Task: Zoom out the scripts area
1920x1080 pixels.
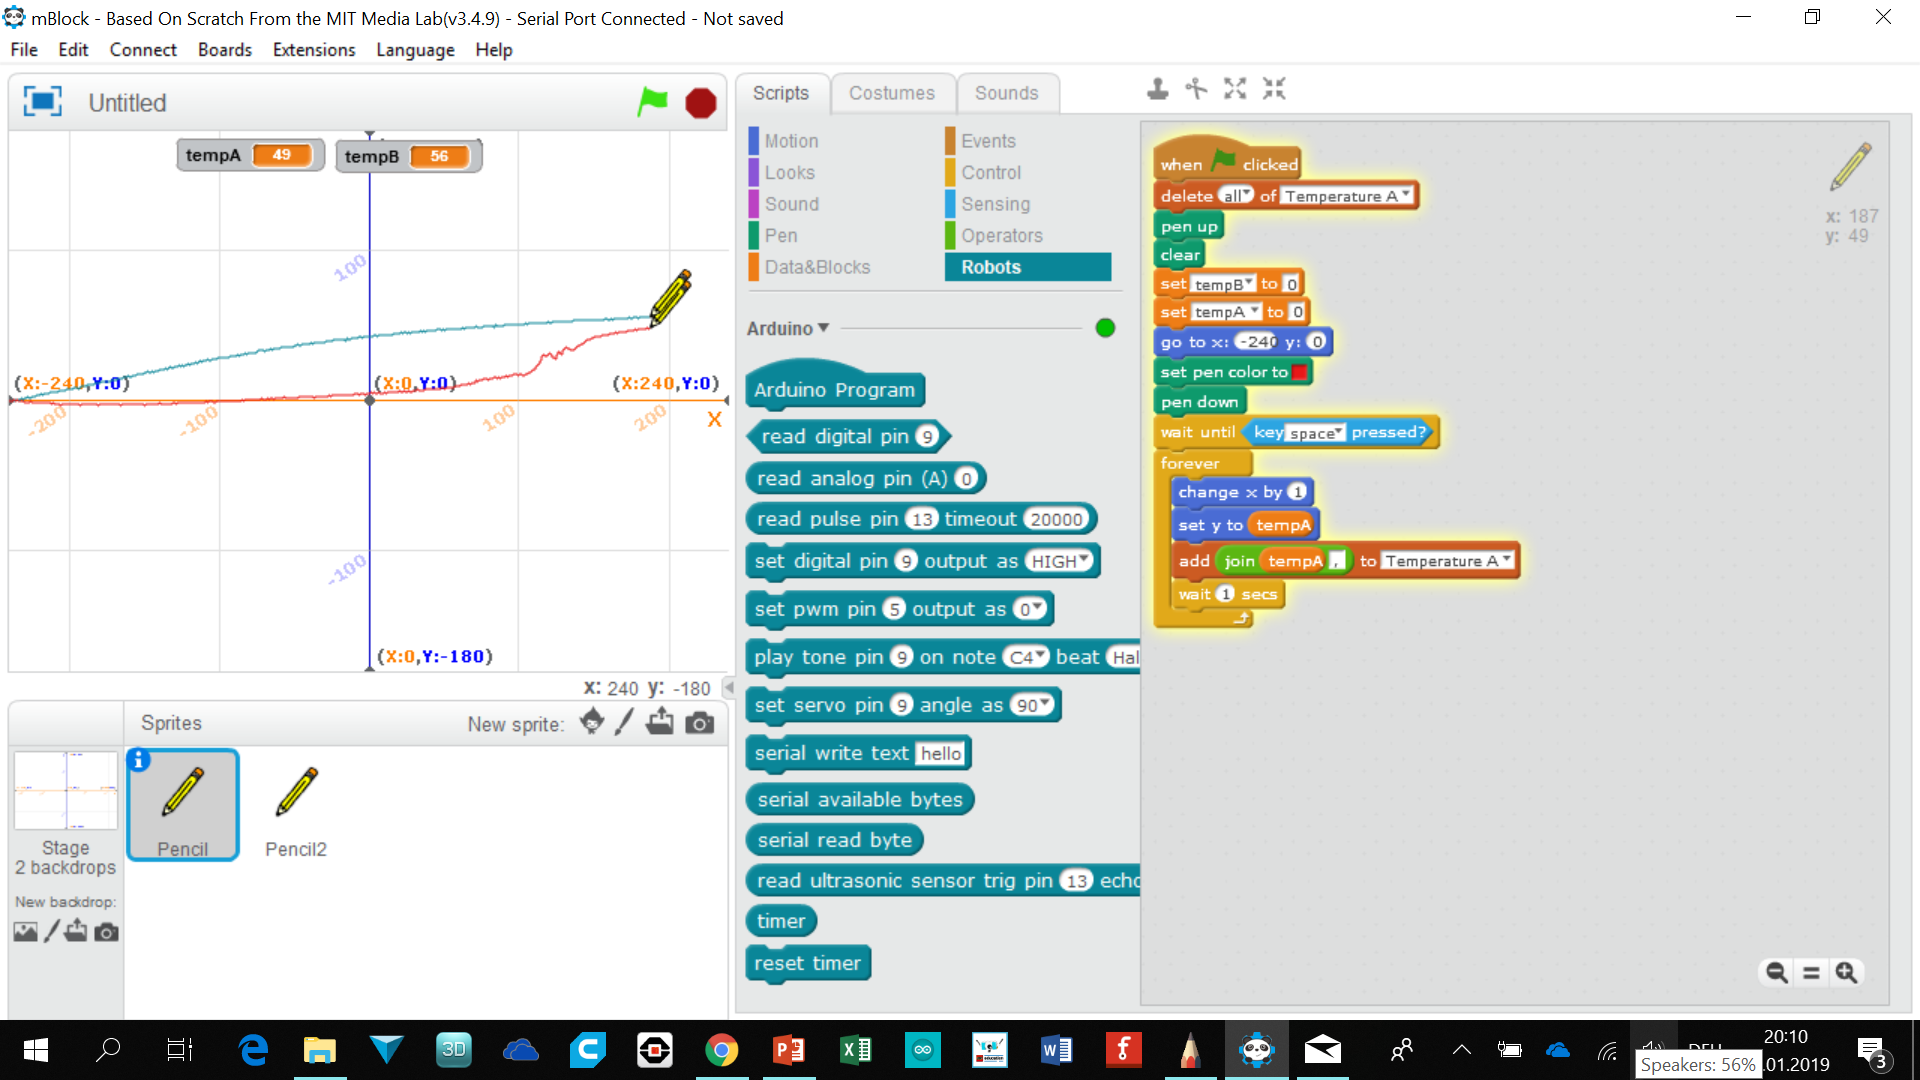Action: [x=1776, y=972]
